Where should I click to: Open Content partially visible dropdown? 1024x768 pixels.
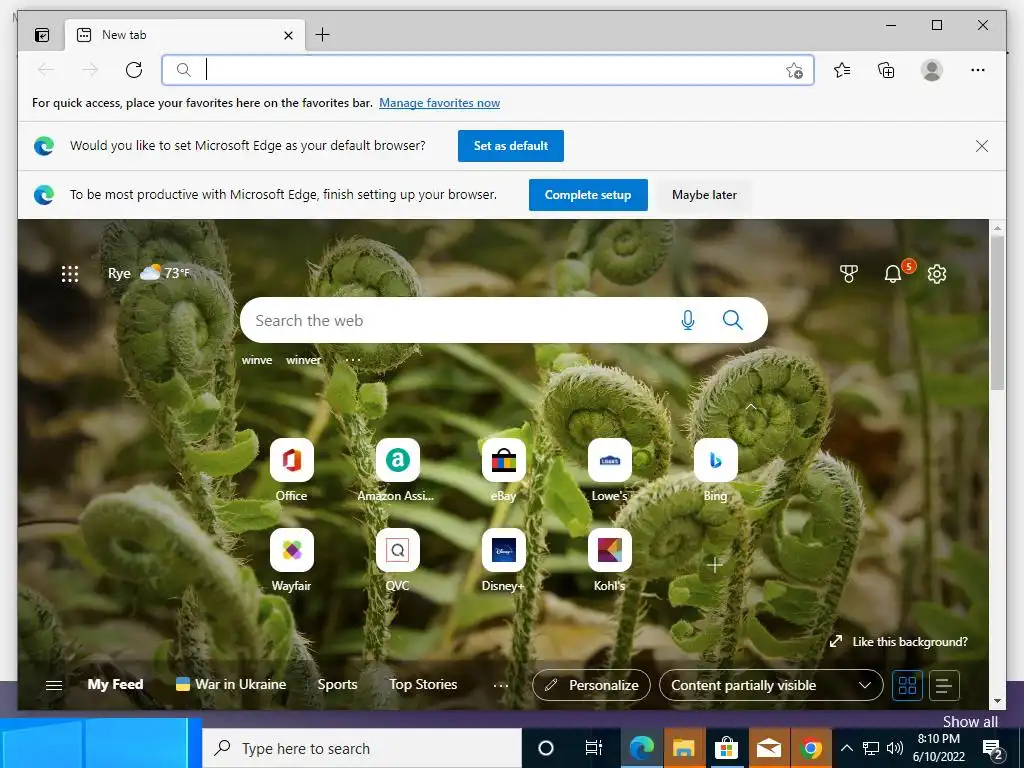coord(771,685)
